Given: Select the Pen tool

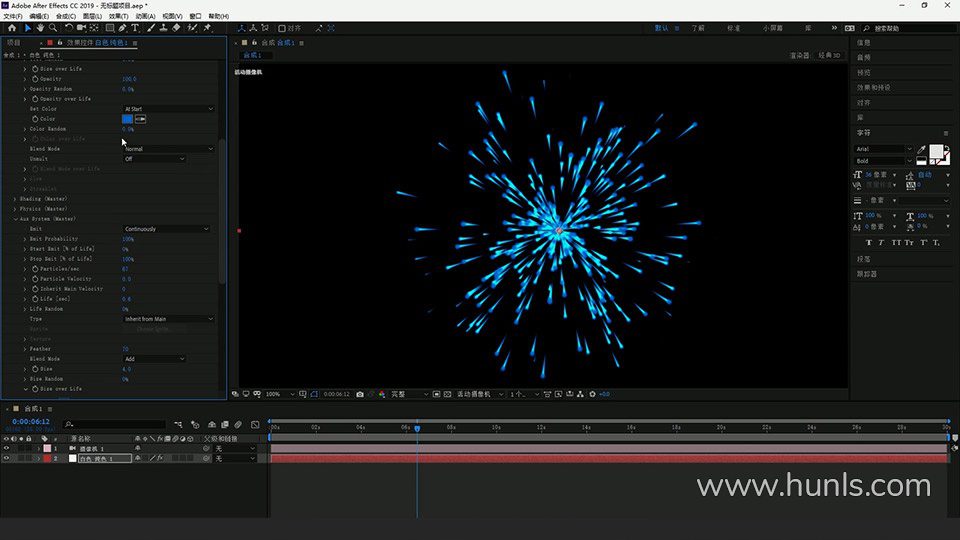Looking at the screenshot, I should (x=123, y=28).
